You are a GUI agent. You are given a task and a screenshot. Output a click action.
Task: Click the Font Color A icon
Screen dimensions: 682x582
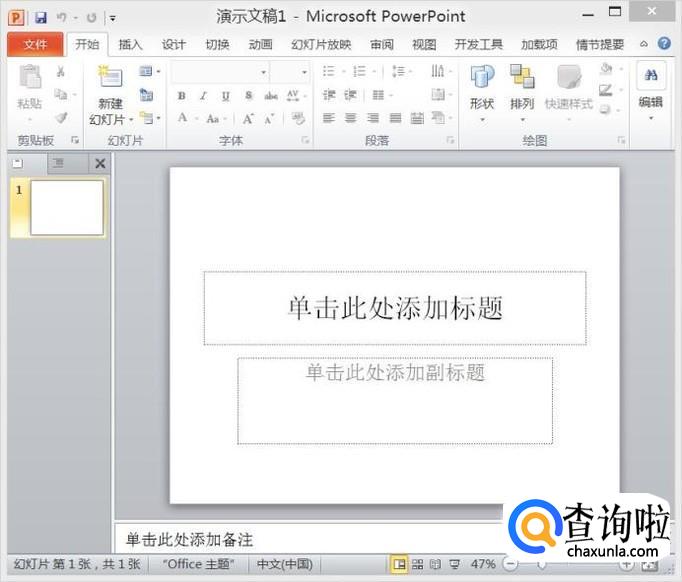click(x=183, y=118)
